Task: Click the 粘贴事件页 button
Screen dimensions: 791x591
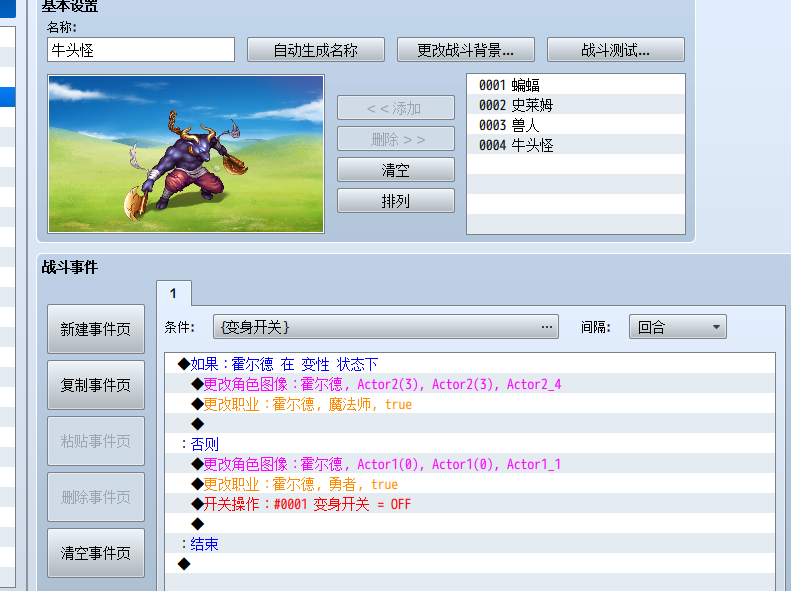Action: [x=96, y=441]
